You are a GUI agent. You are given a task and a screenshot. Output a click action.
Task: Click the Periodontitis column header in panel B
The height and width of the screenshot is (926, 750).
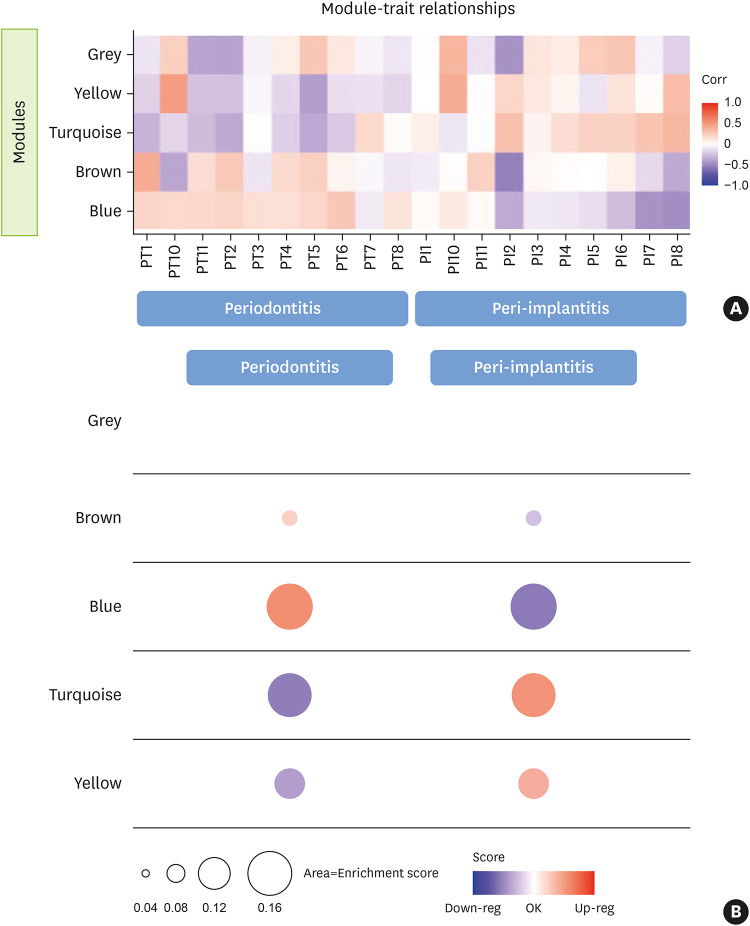[x=289, y=367]
